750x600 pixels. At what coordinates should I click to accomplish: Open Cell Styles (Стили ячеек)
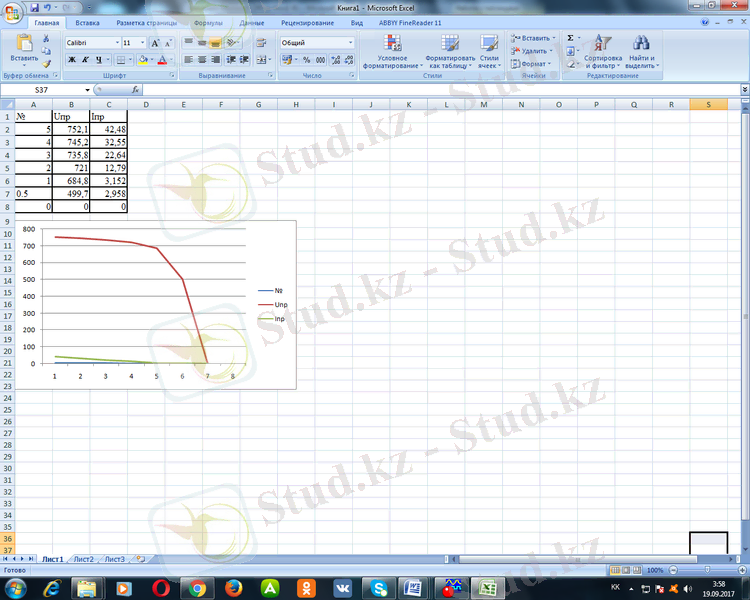pyautogui.click(x=489, y=52)
